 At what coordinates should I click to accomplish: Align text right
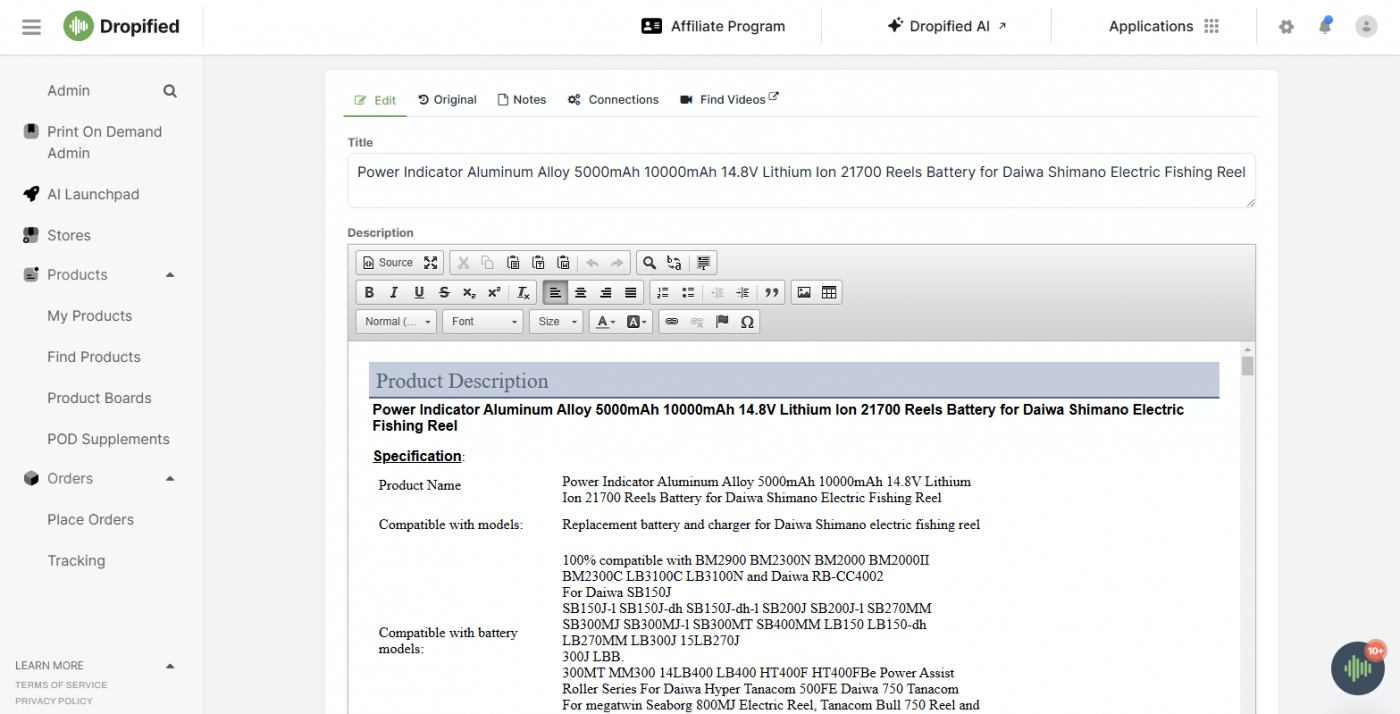(x=605, y=292)
